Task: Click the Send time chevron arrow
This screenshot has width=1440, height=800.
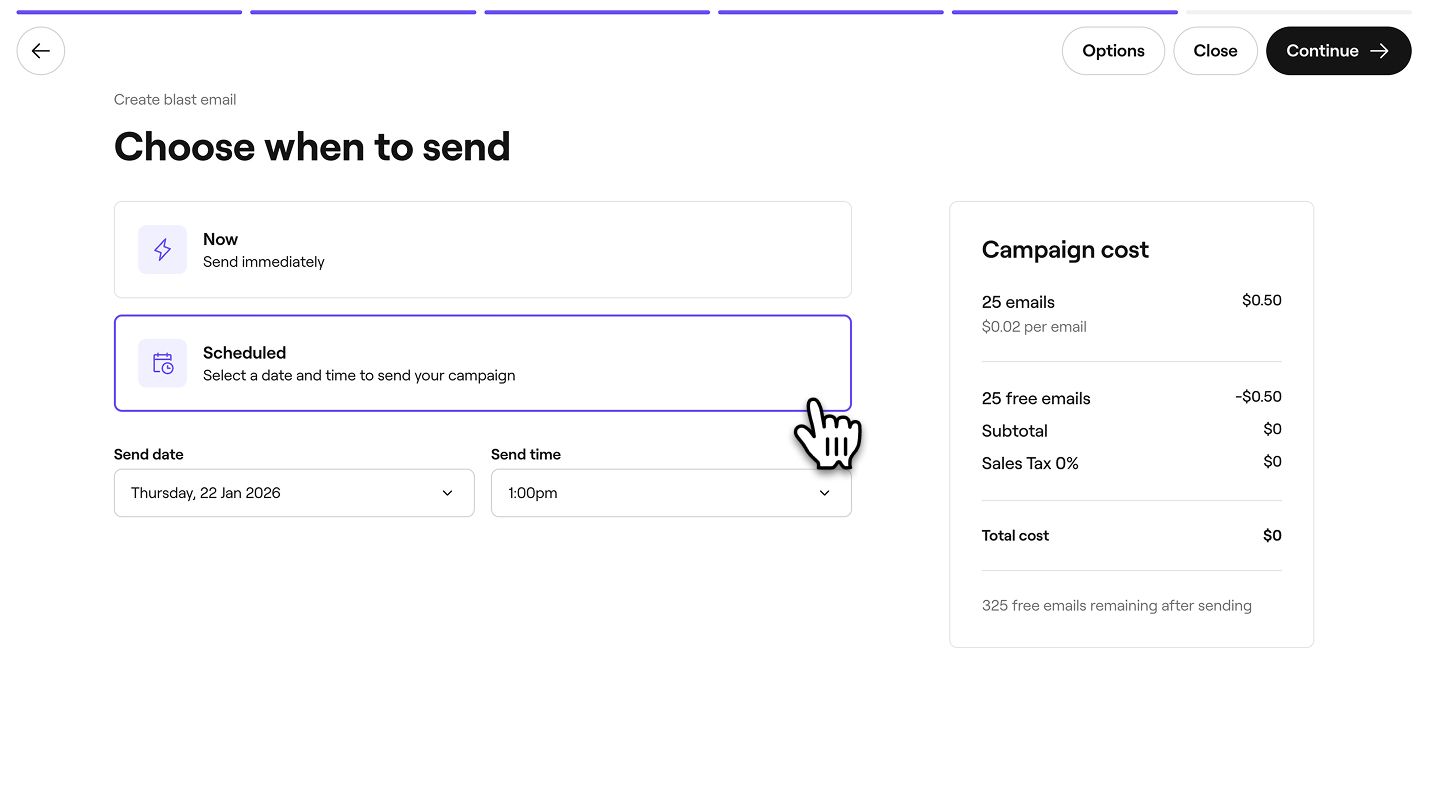Action: click(824, 493)
